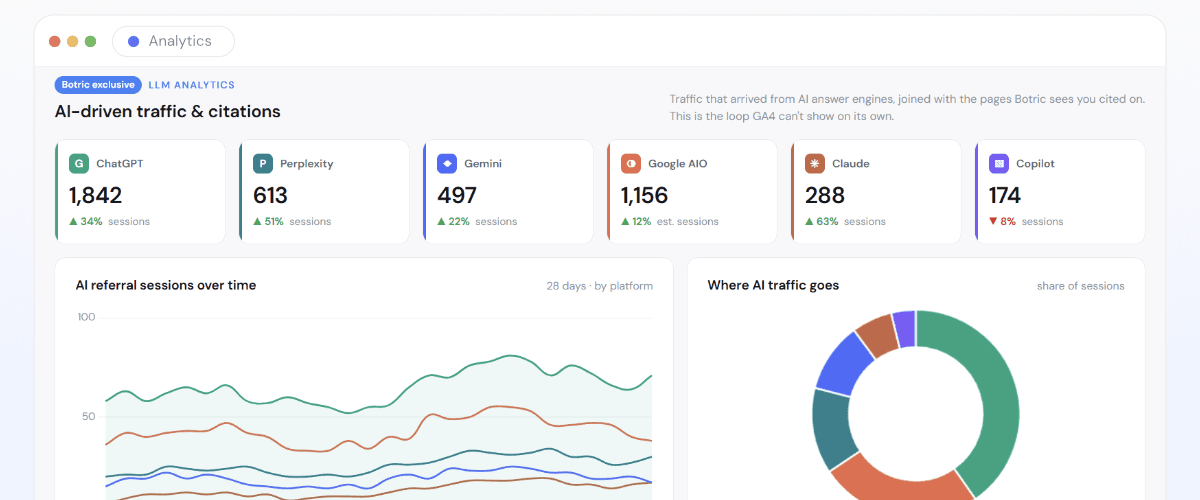
Task: Select the Copilot 174 sessions value
Action: 1005,195
